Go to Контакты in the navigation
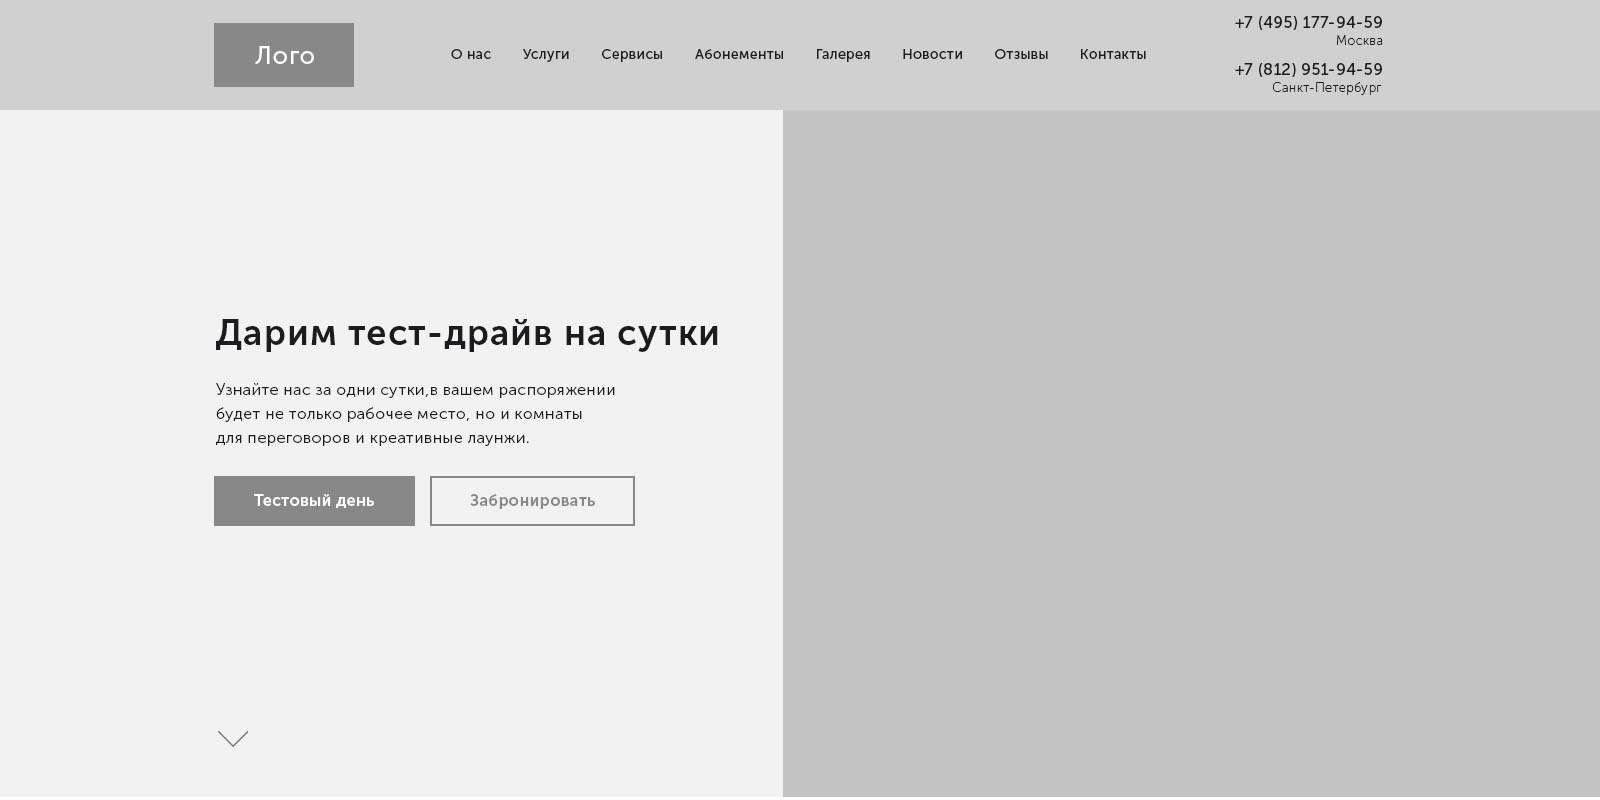The height and width of the screenshot is (800, 1600). point(1113,55)
